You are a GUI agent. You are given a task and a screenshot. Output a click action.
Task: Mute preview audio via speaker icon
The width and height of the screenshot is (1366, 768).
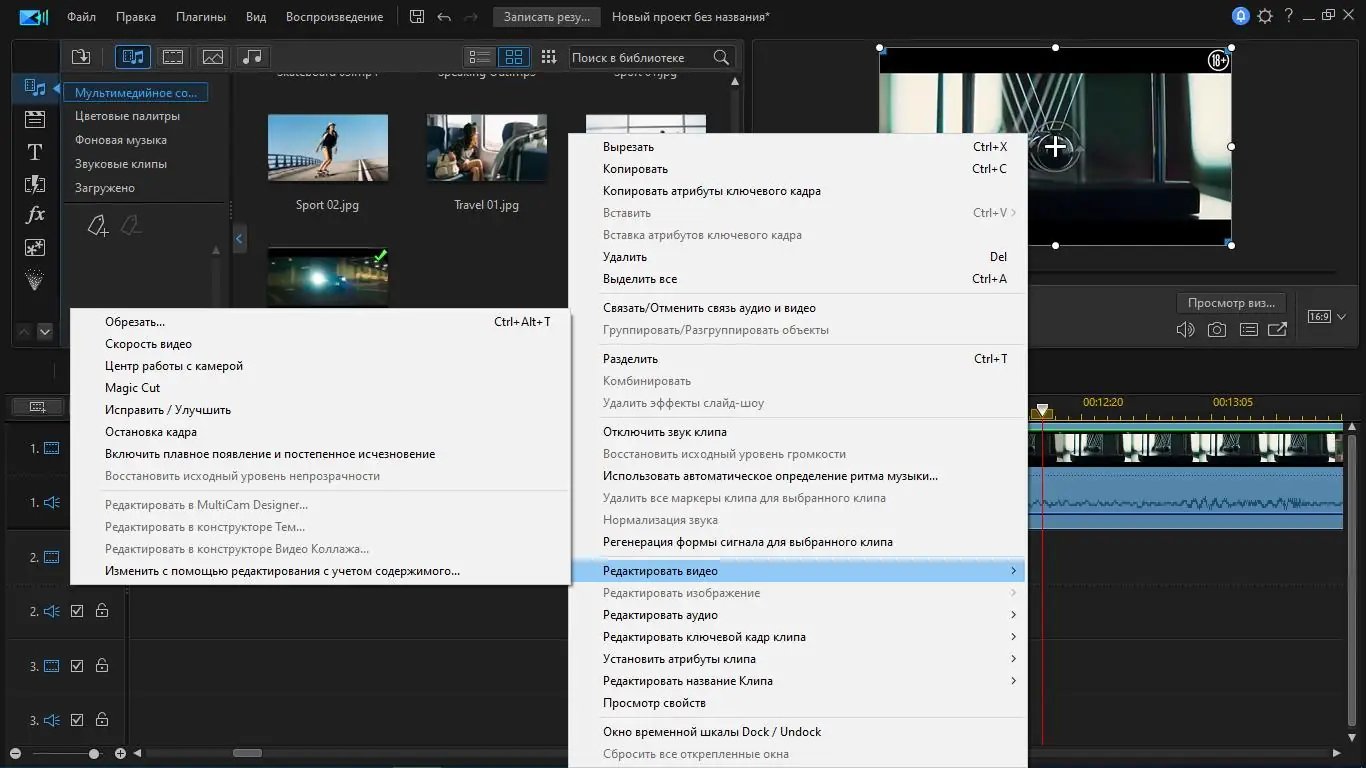point(1185,329)
